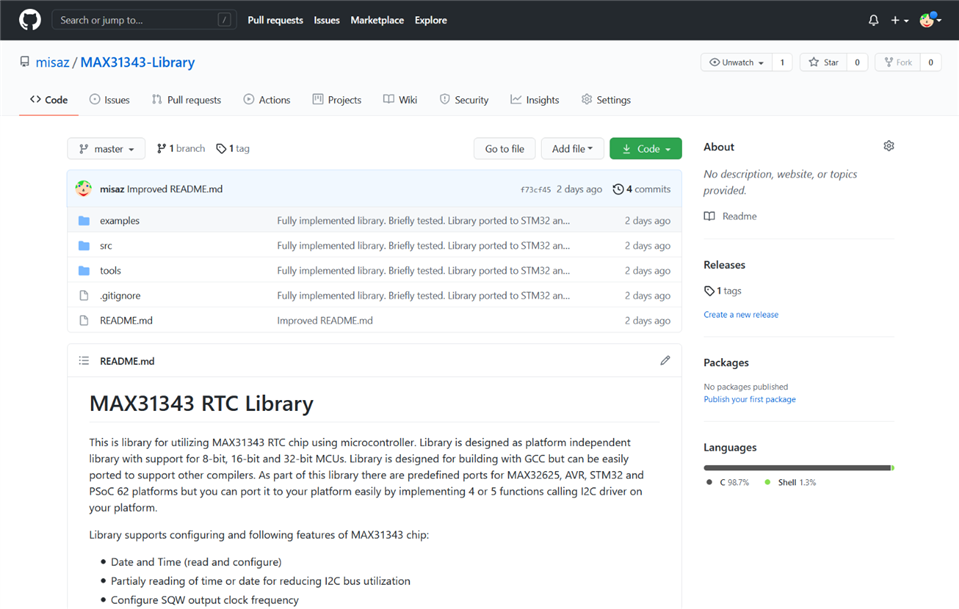Open the user profile avatar menu
Screen dimensions: 959x609
pos(929,20)
